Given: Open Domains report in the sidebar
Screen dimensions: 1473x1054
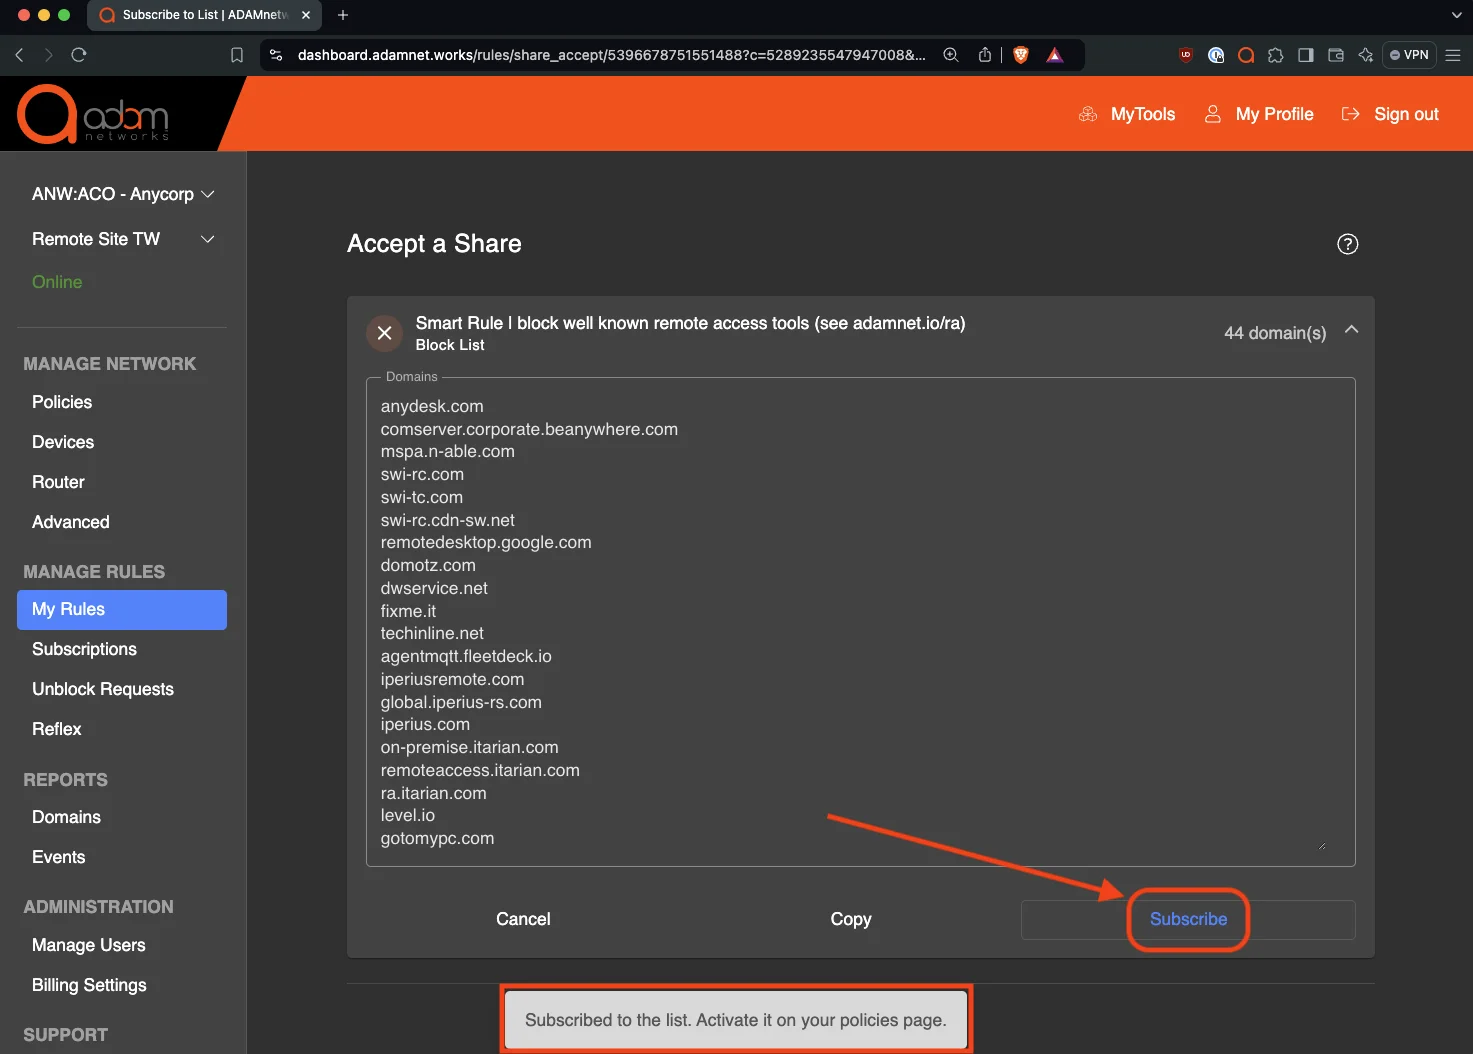Looking at the screenshot, I should click(66, 817).
